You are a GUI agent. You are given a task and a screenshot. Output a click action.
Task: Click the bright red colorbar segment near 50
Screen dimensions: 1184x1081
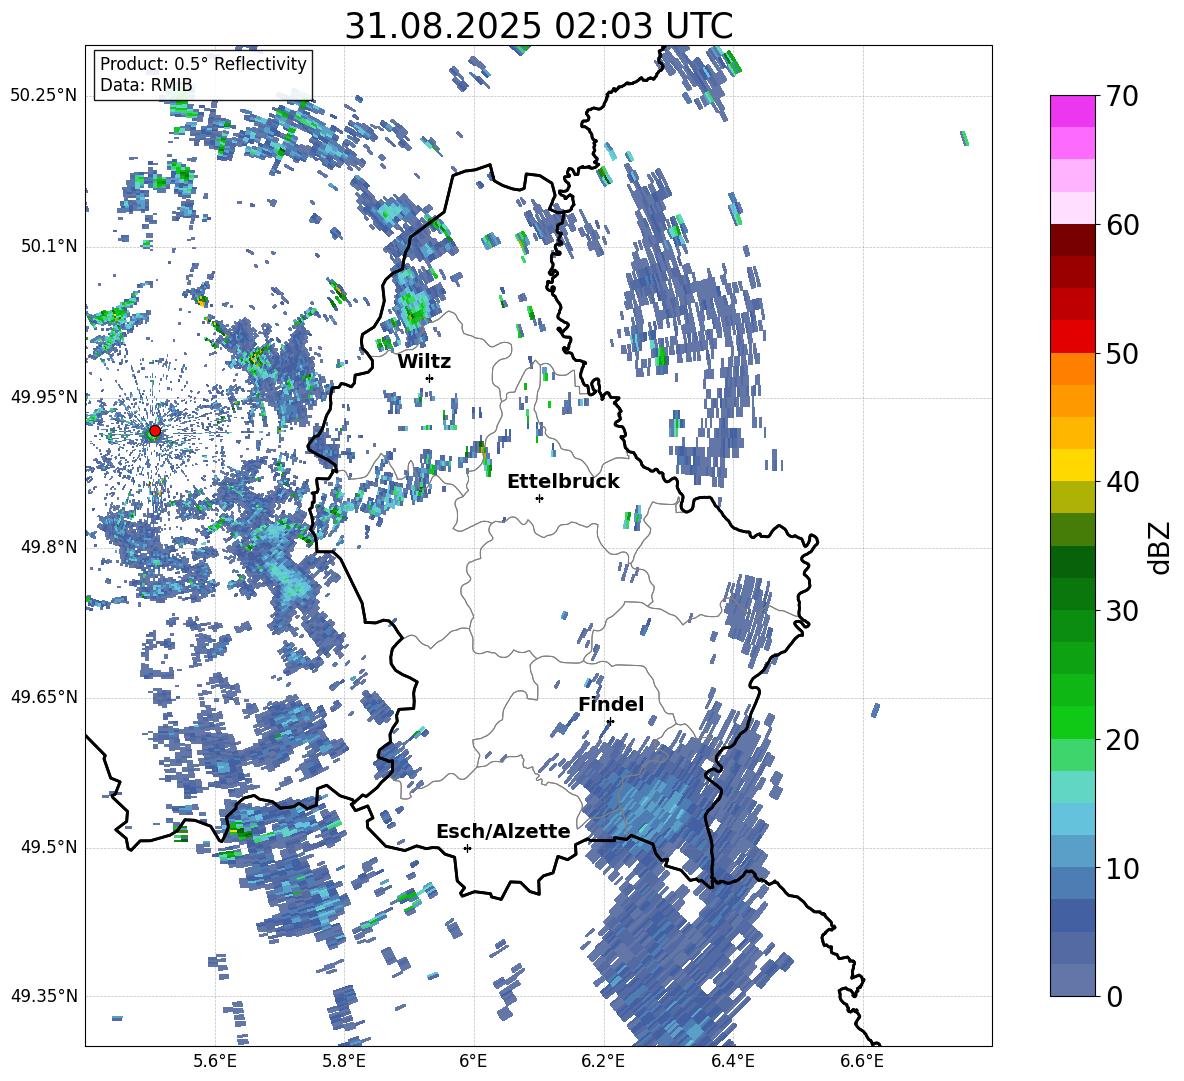(1072, 337)
